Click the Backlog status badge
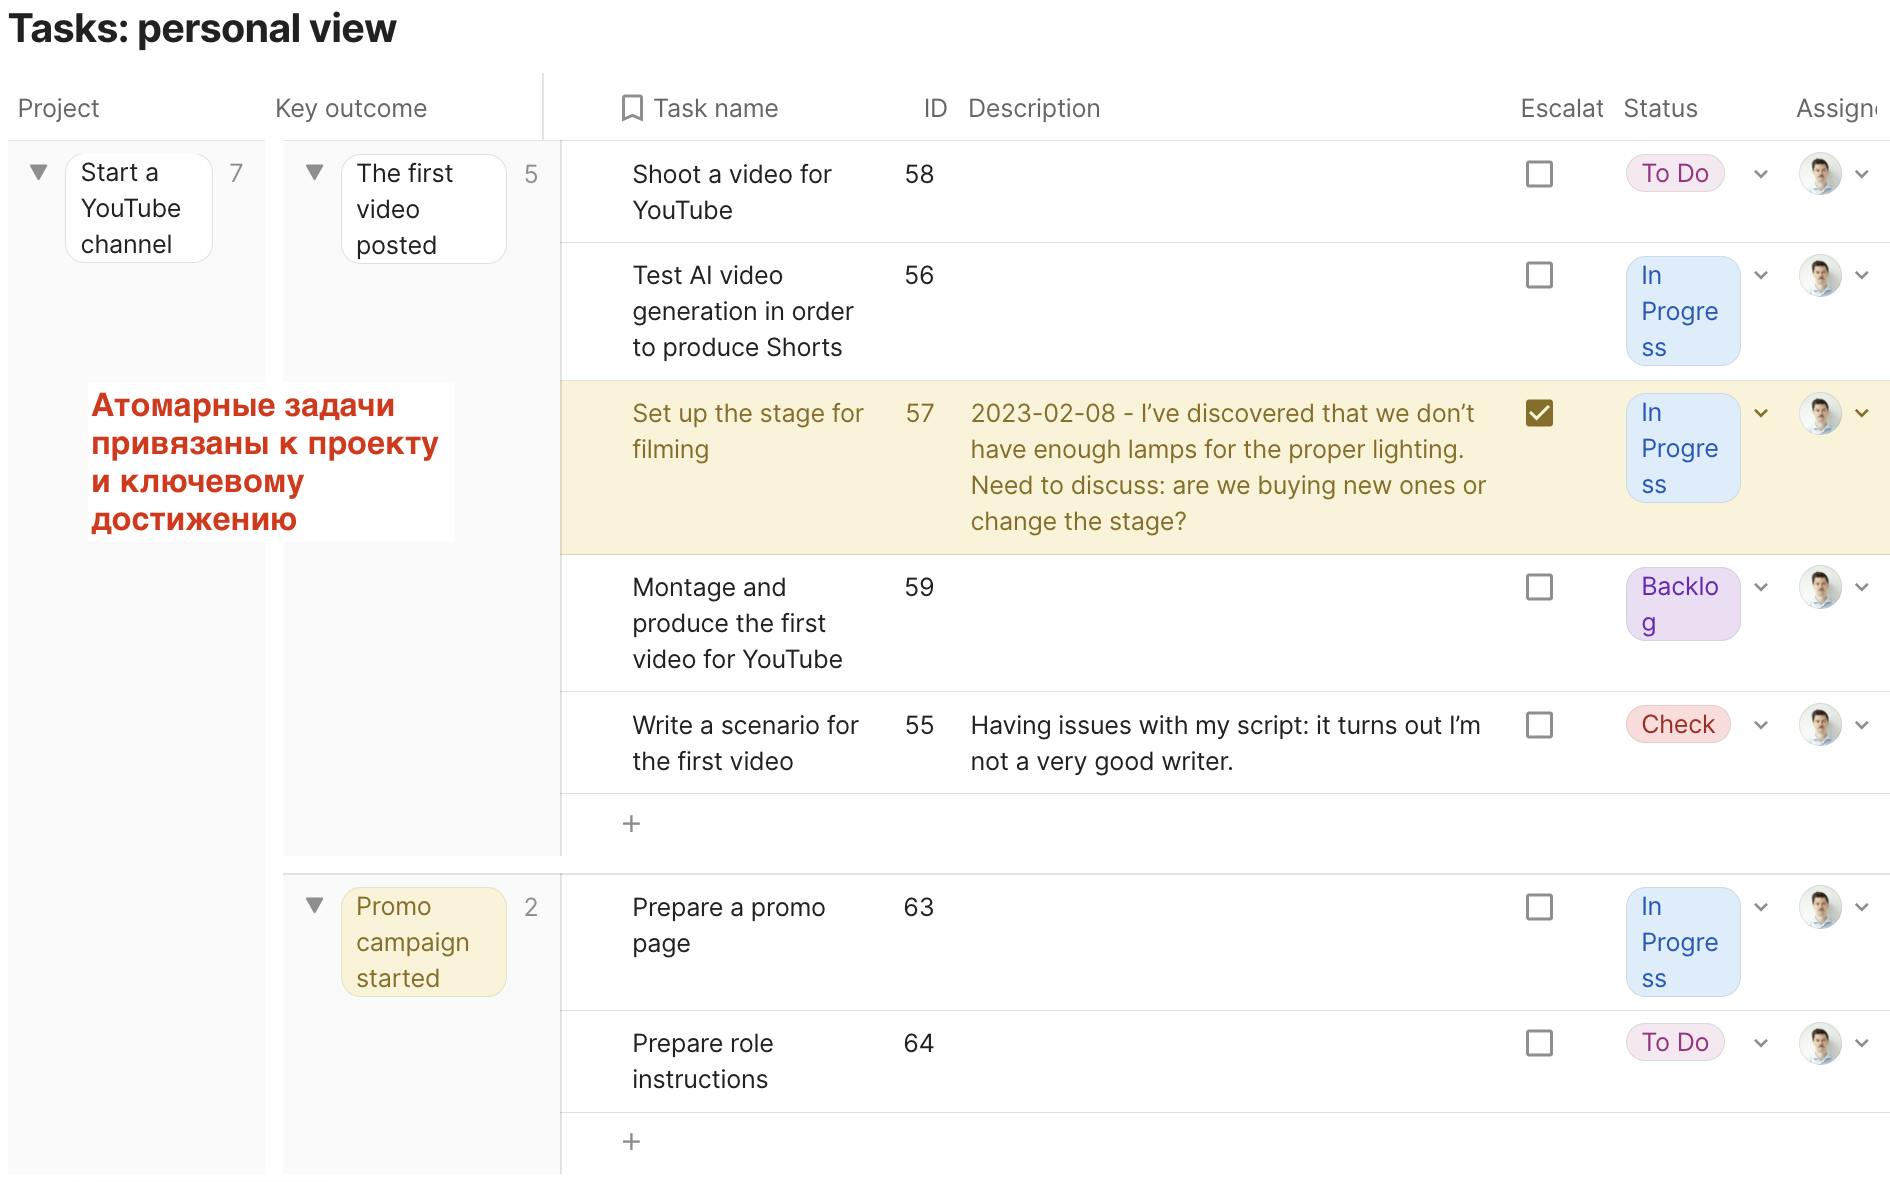The height and width of the screenshot is (1182, 1890). [x=1683, y=604]
